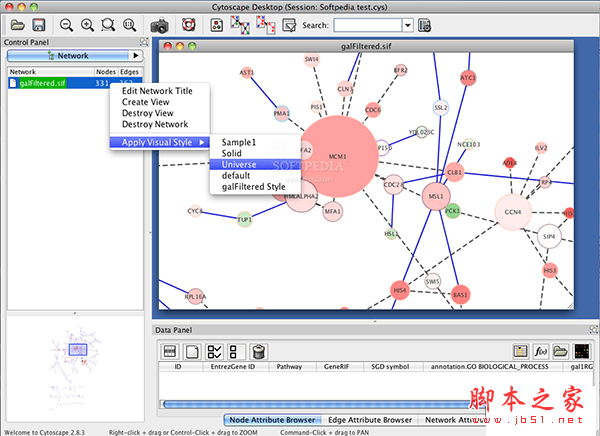This screenshot has width=600, height=436.
Task: Select the SIP4 node in graph
Action: [x=549, y=237]
